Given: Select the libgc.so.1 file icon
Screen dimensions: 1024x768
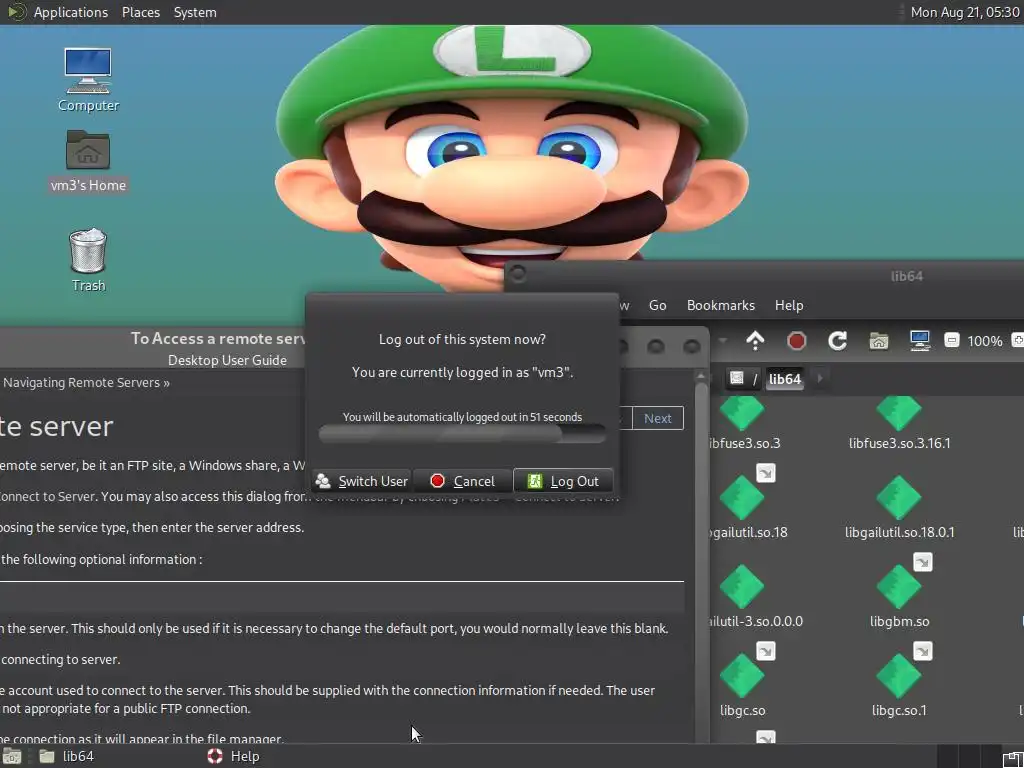Looking at the screenshot, I should pos(899,676).
